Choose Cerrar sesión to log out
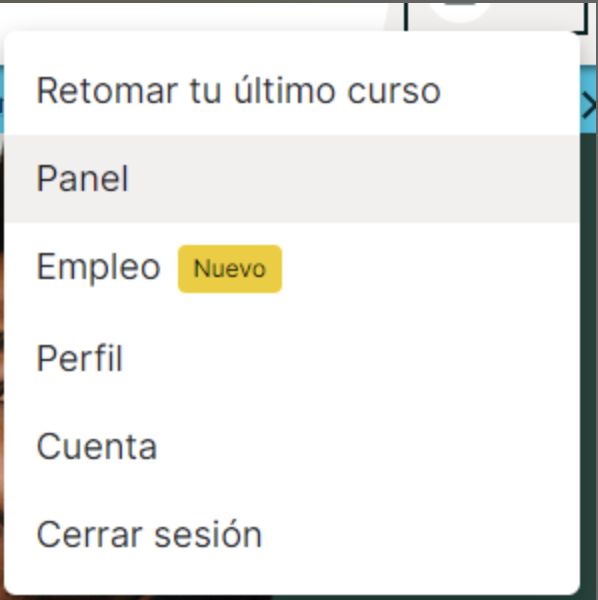Viewport: 598px width, 600px height. tap(292, 535)
